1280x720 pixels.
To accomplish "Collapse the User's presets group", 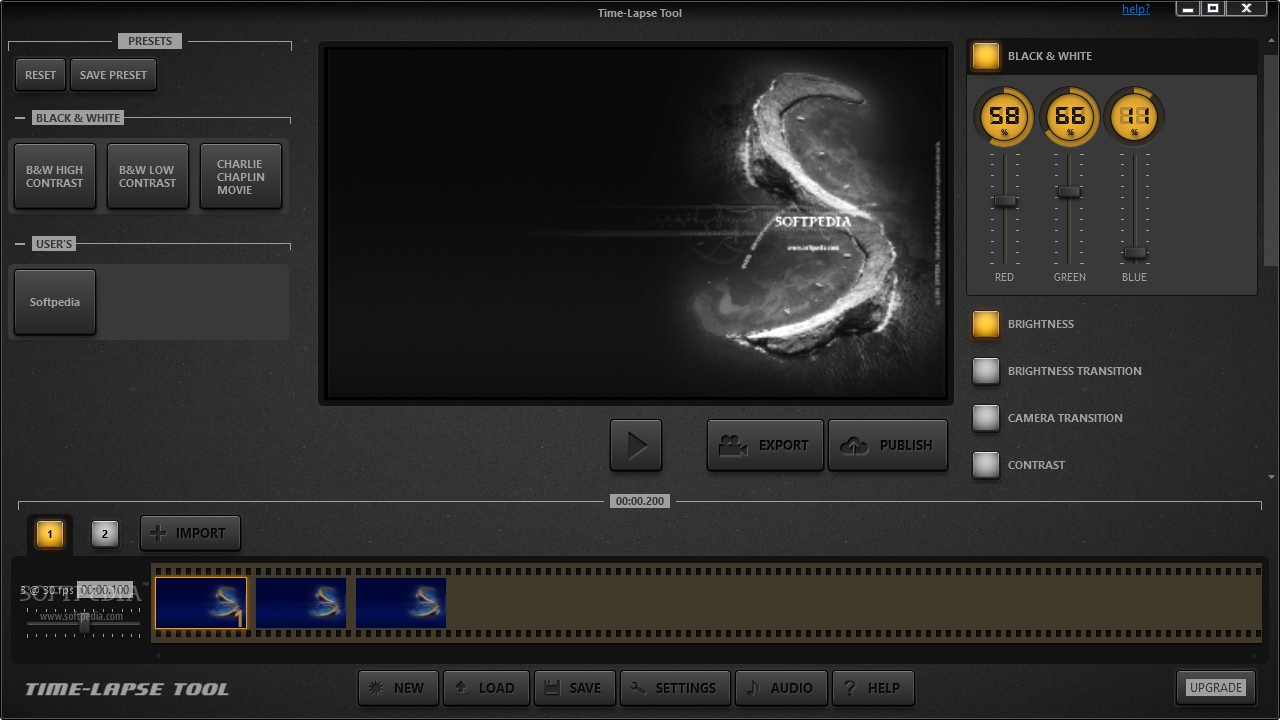I will pyautogui.click(x=20, y=244).
